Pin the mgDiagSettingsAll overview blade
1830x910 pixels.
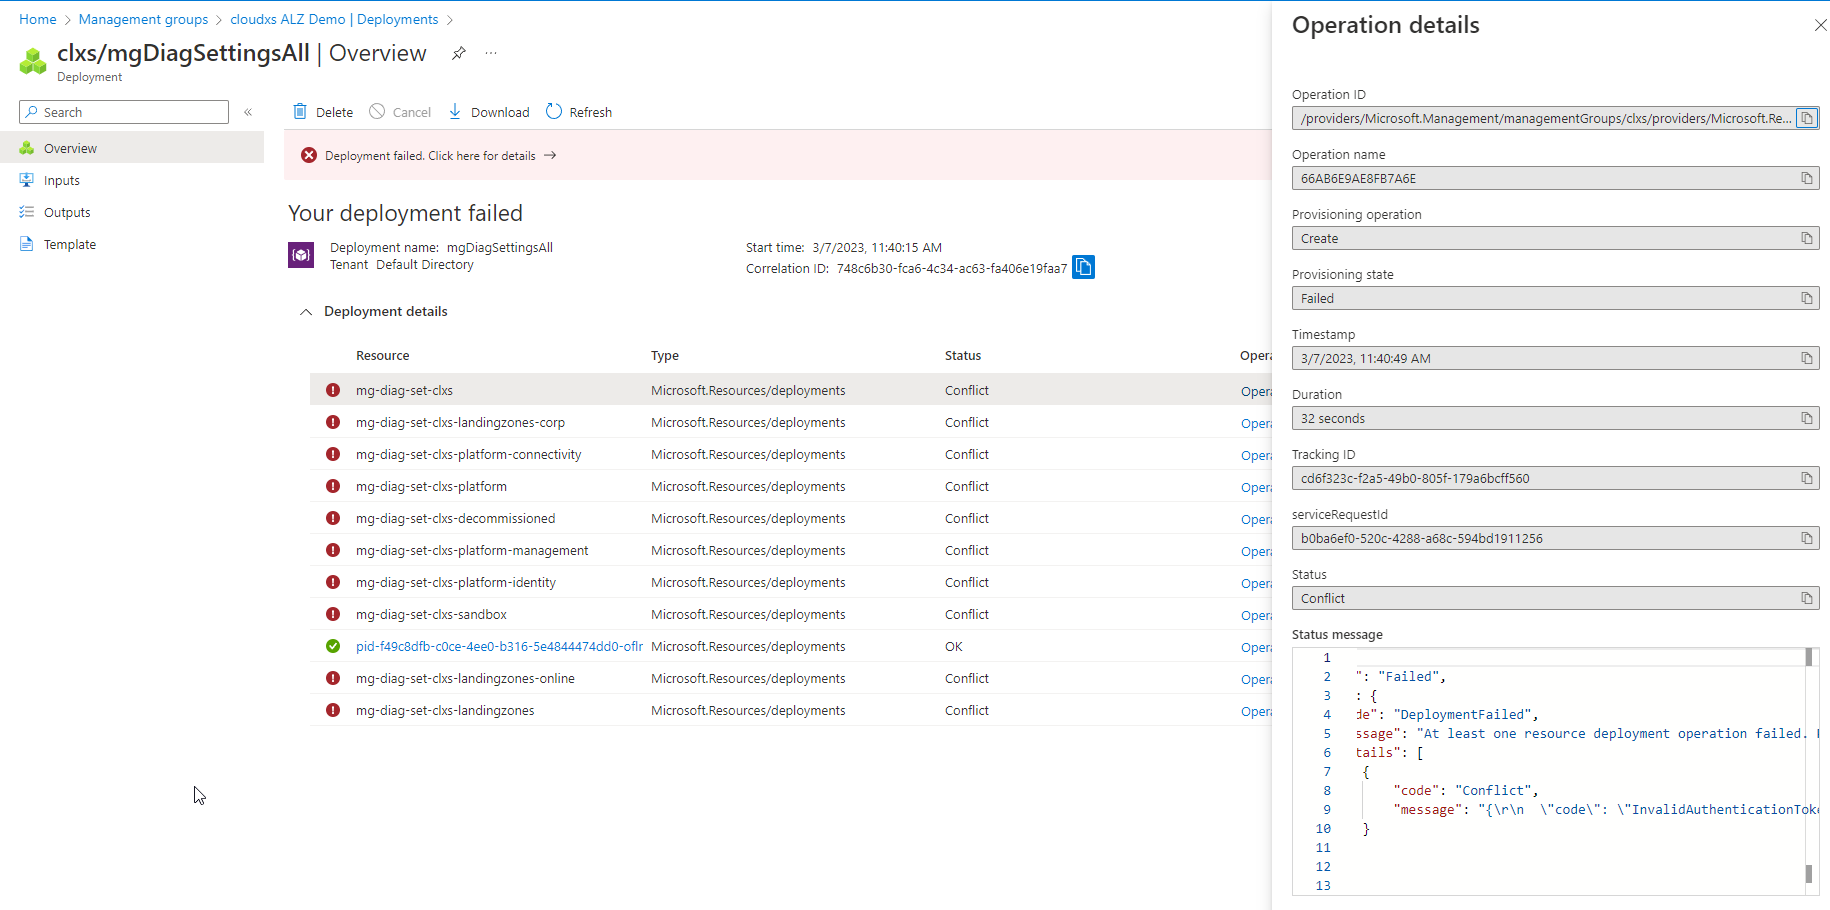click(x=458, y=53)
